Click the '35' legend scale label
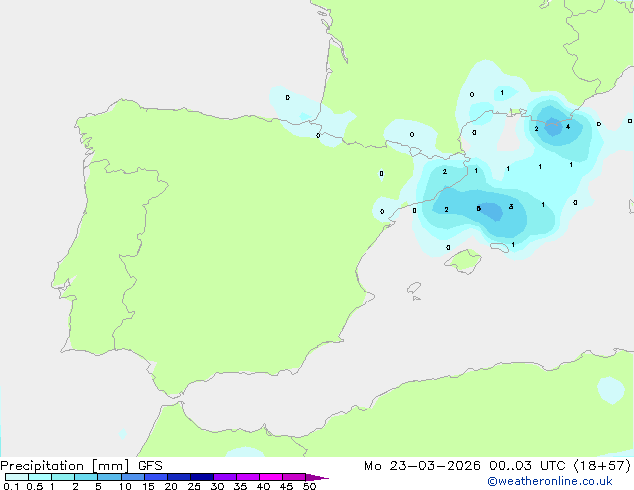The height and width of the screenshot is (490, 634). point(240,486)
